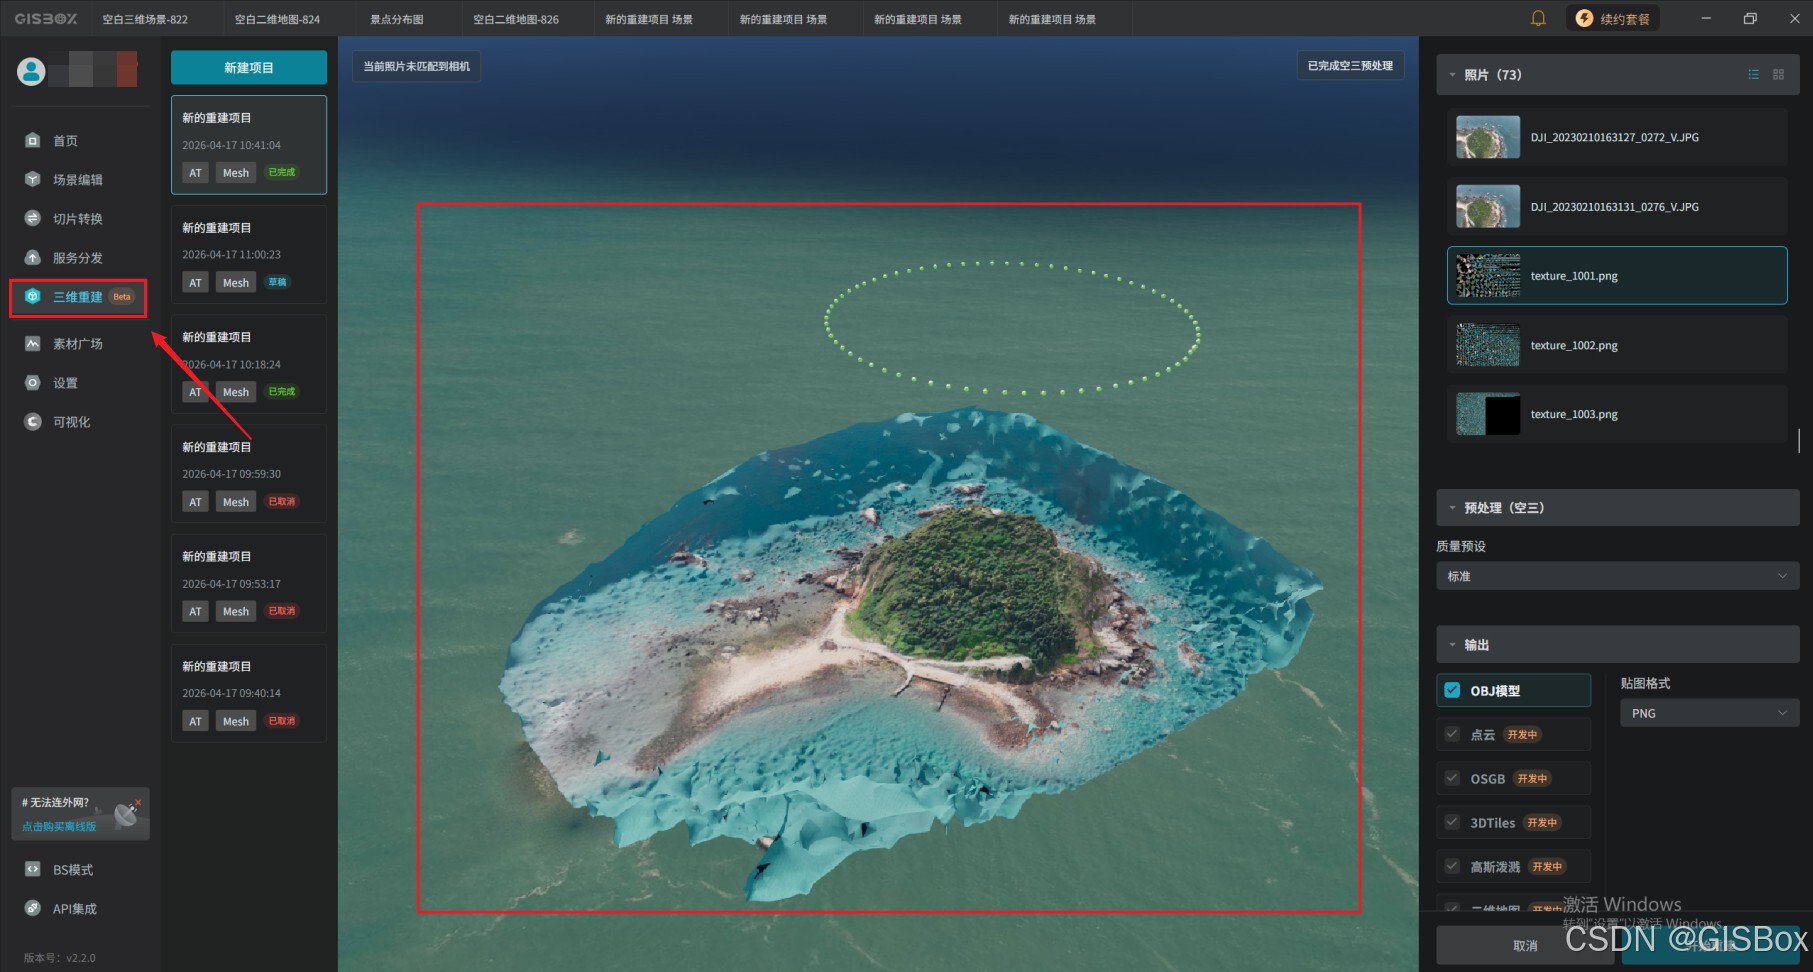Click the user avatar icon

(31, 71)
